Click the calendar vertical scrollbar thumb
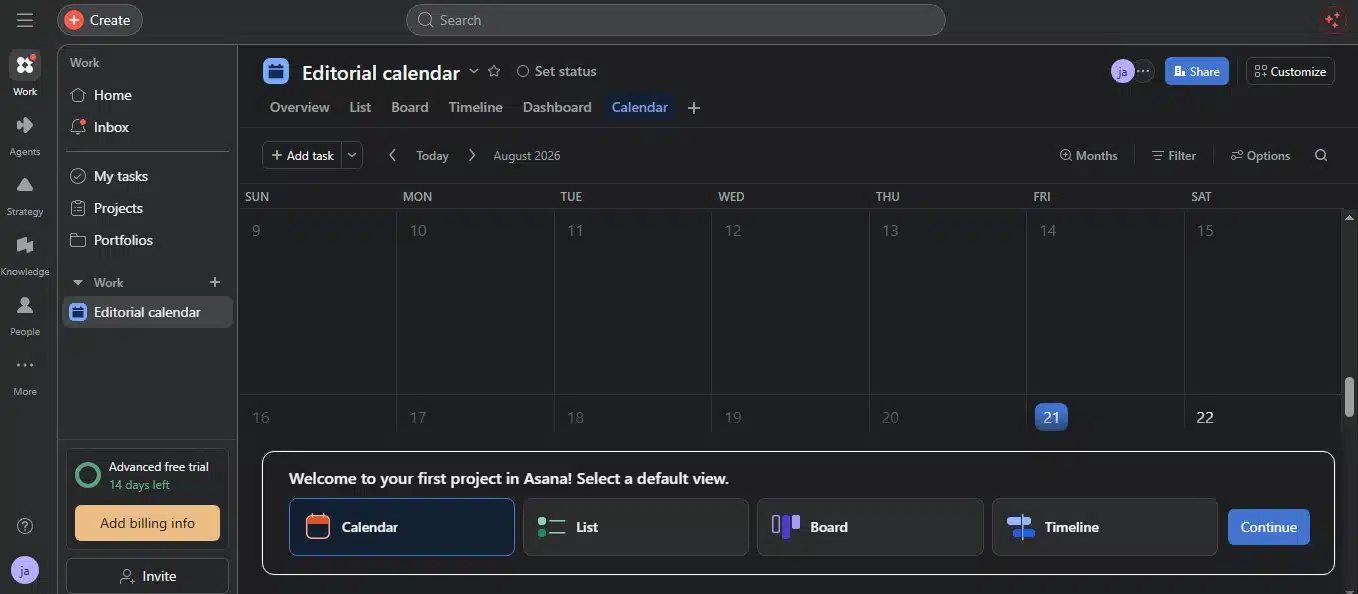The height and width of the screenshot is (594, 1358). pos(1349,396)
